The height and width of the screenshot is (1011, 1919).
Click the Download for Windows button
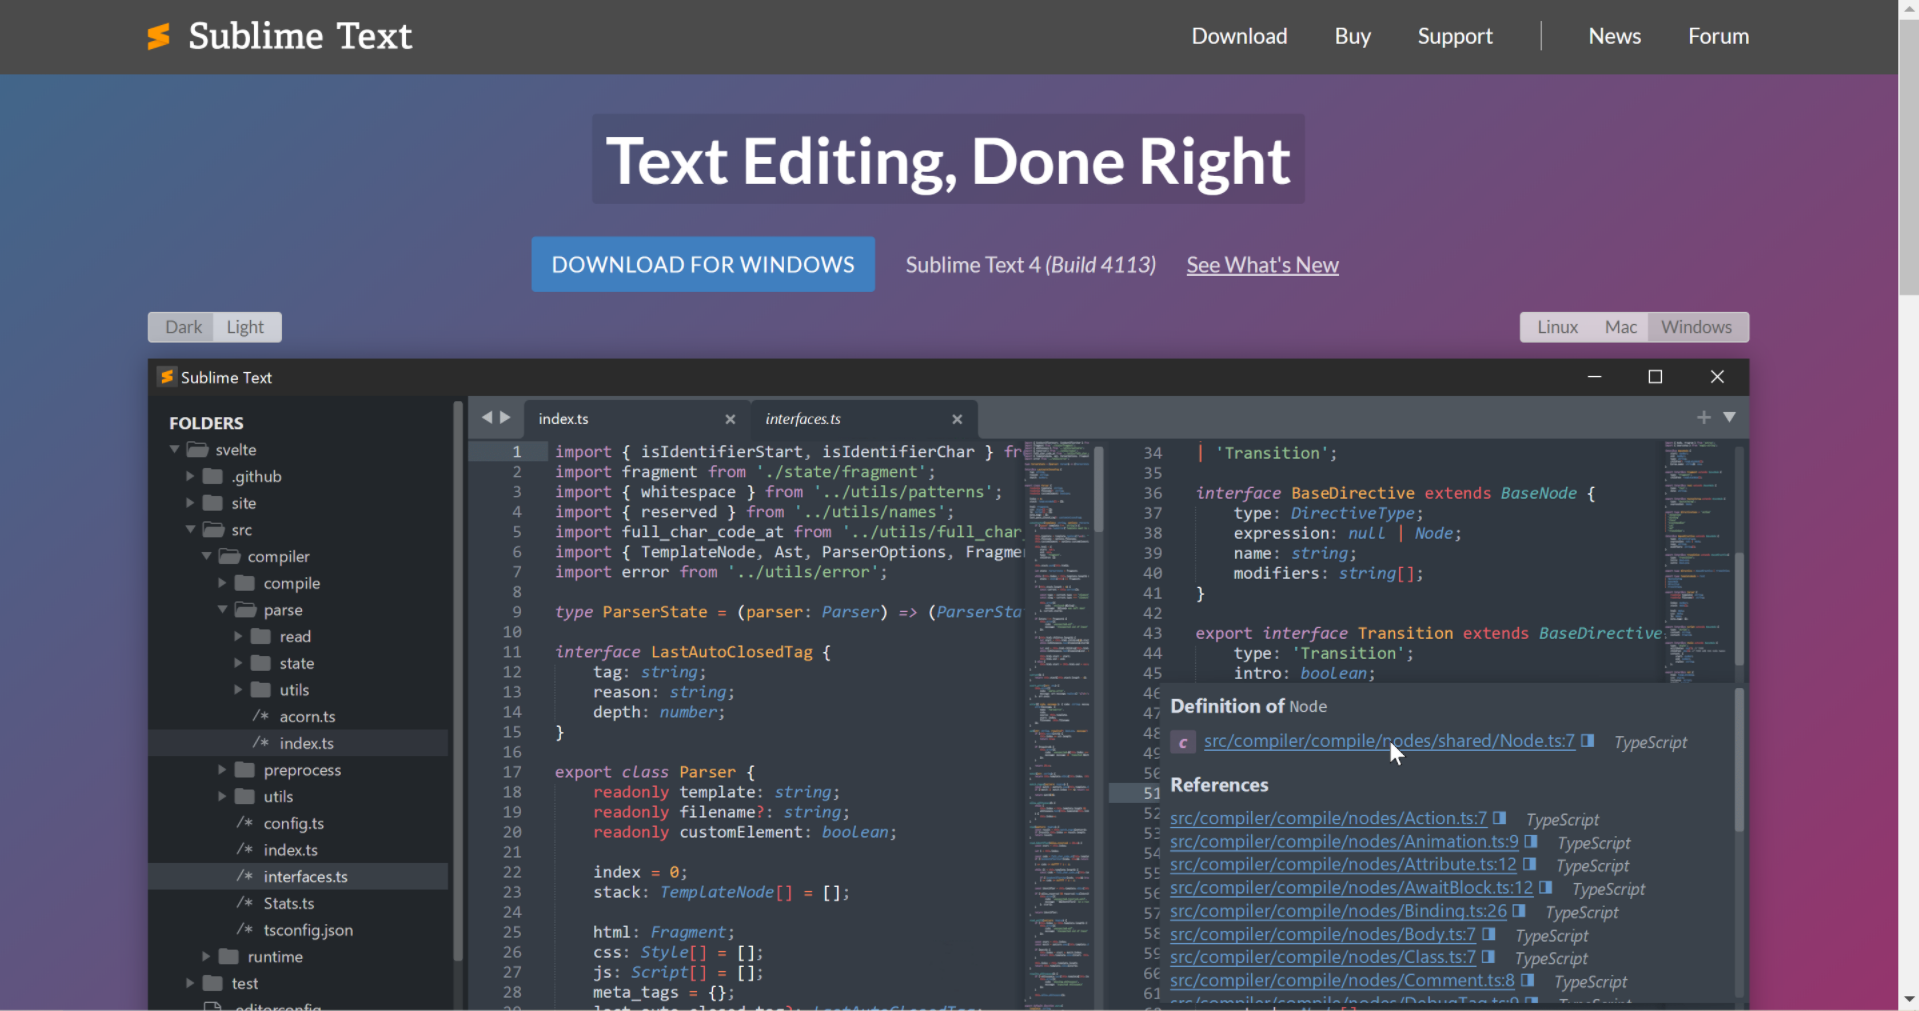pos(703,264)
